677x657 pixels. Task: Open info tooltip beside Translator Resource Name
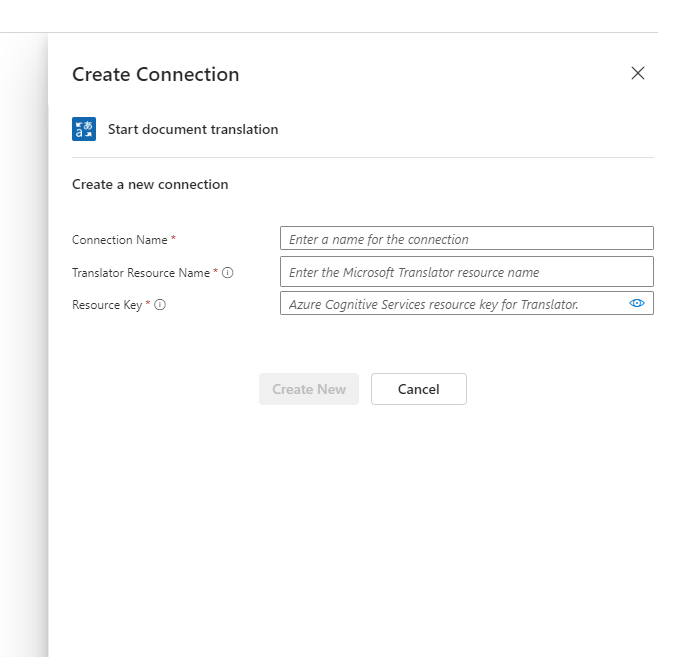(228, 273)
